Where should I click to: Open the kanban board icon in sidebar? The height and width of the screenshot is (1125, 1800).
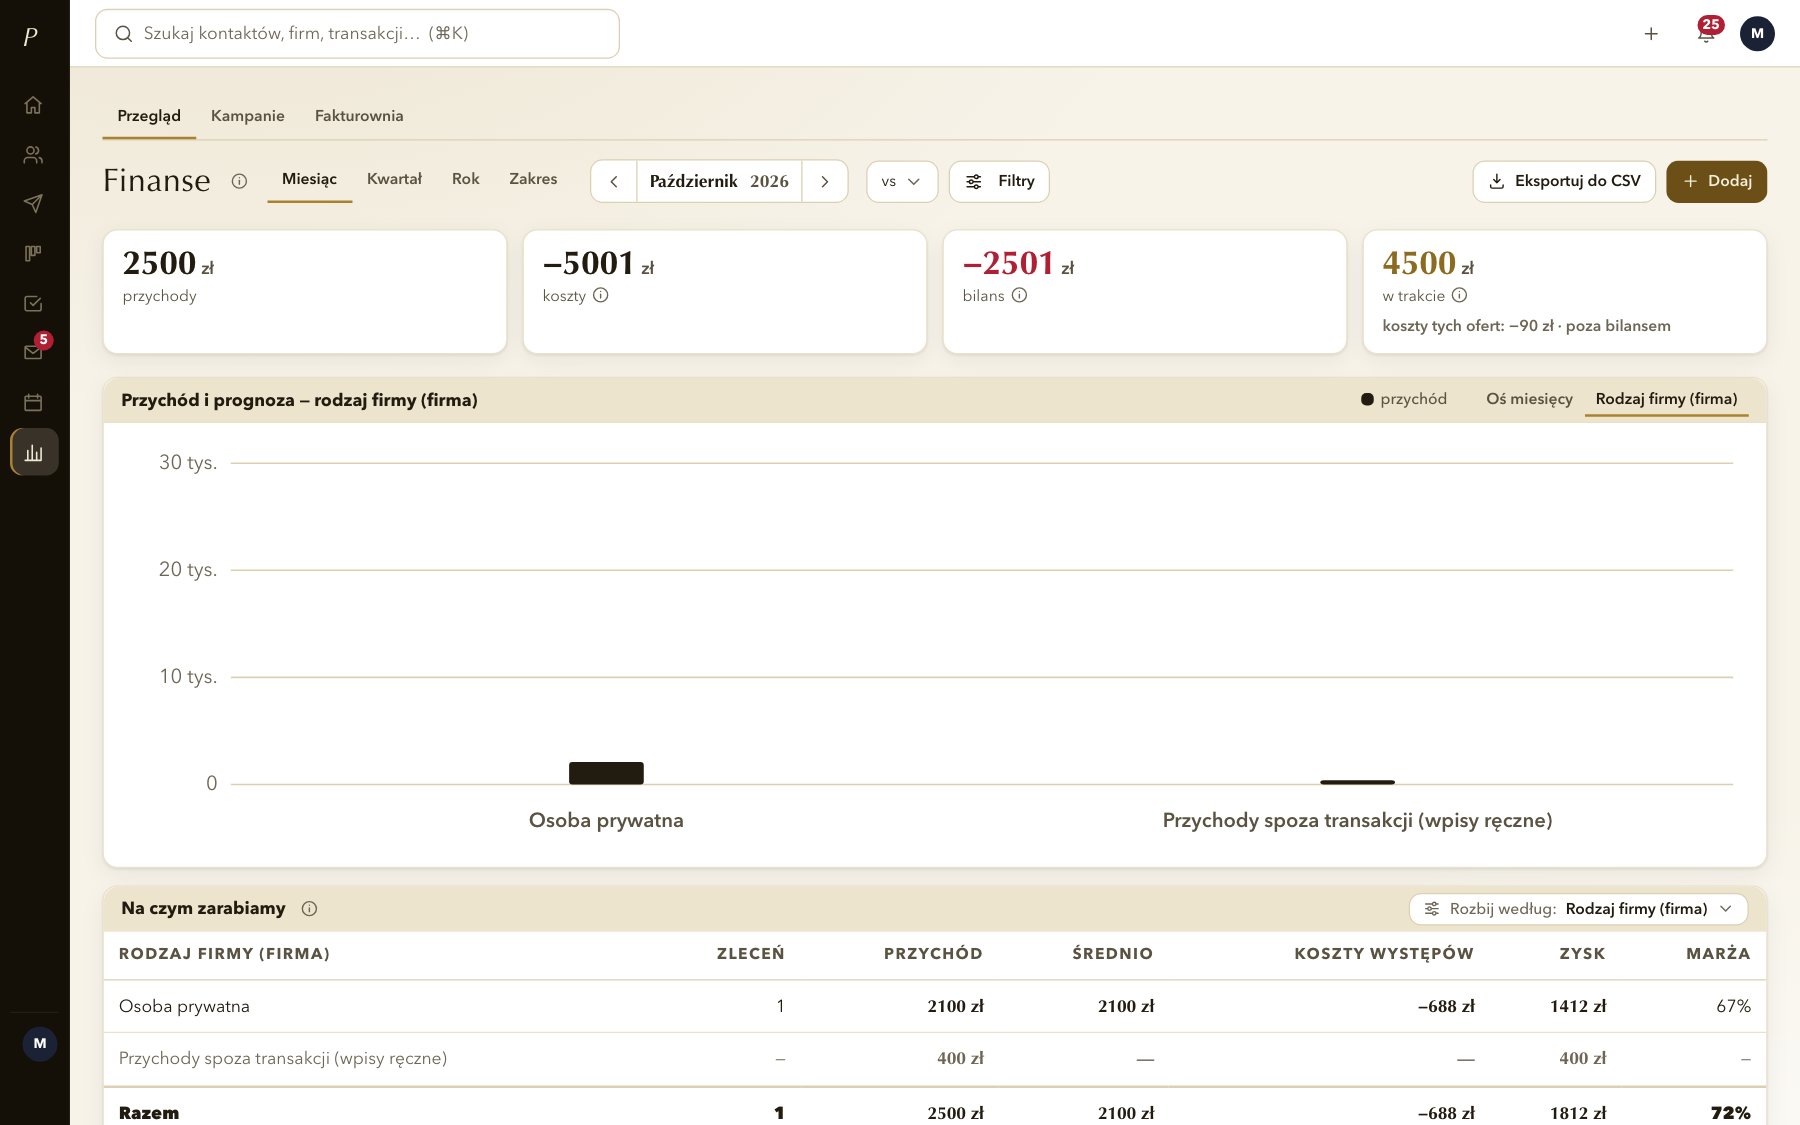tap(33, 253)
